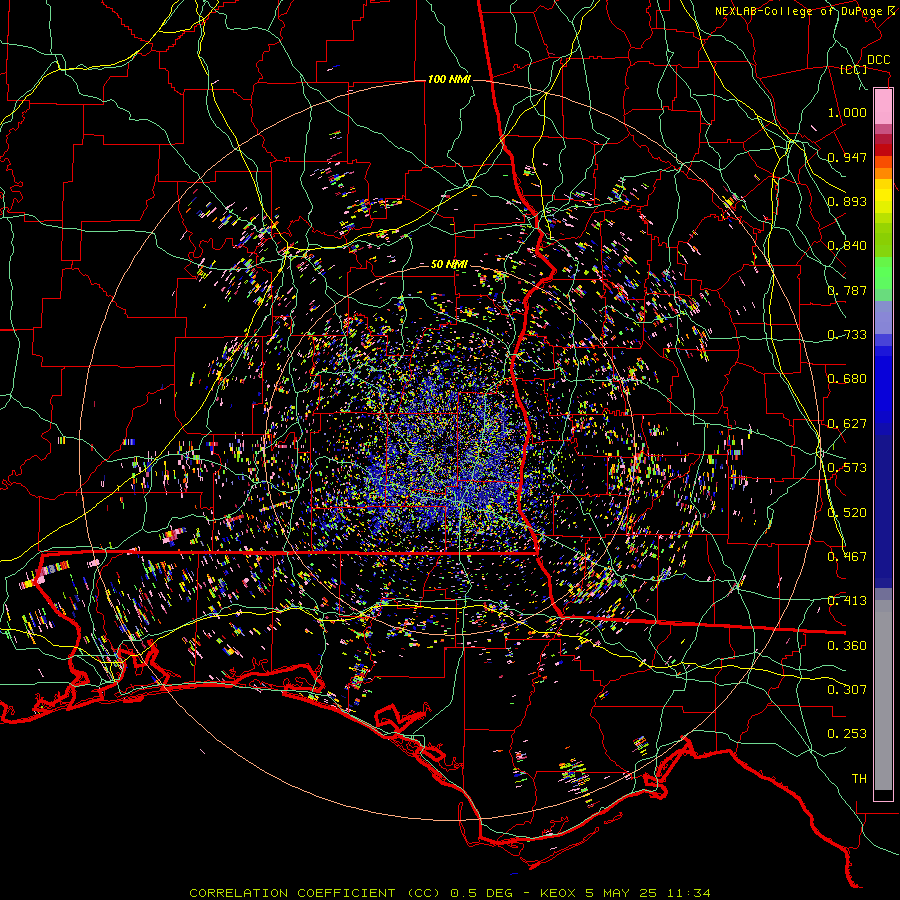Click the 0.787 legend value
The width and height of the screenshot is (900, 900).
click(x=847, y=290)
